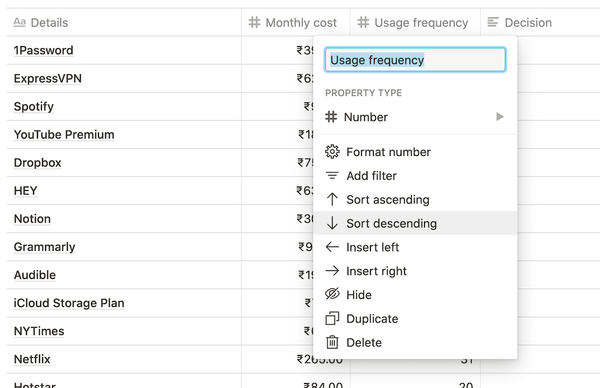Open the Monthly cost column header menu

tap(295, 23)
